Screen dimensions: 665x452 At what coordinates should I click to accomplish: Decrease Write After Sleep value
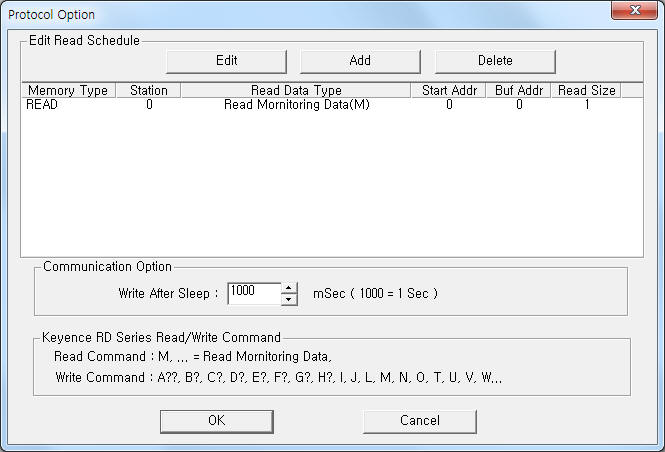(289, 299)
